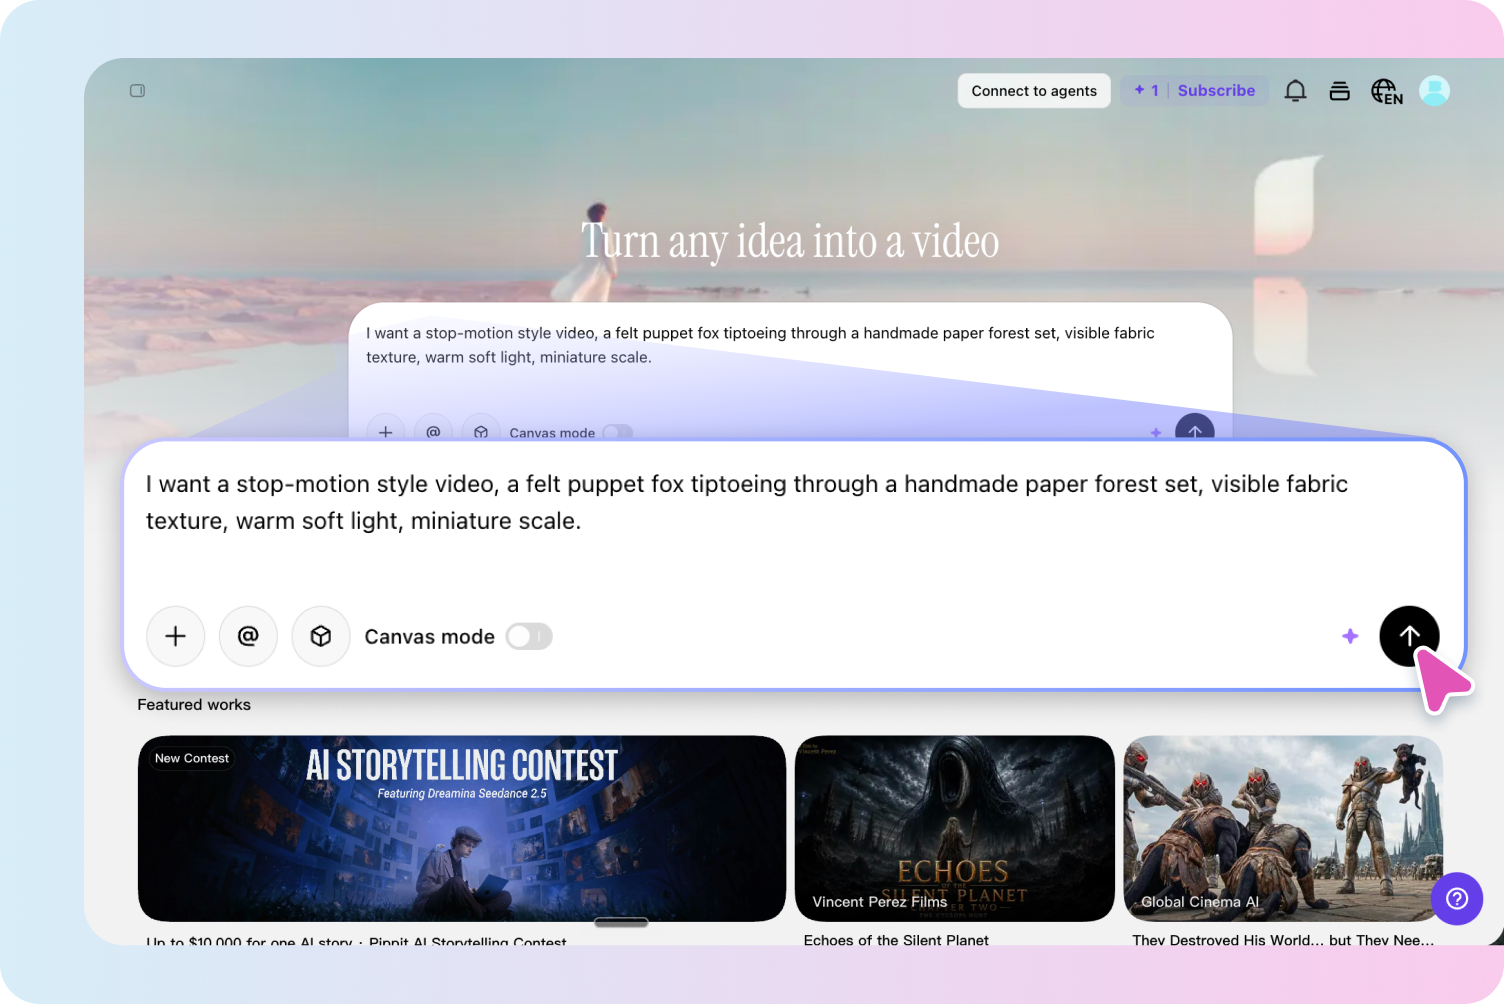
Task: Click the New Contest badge
Action: click(192, 759)
